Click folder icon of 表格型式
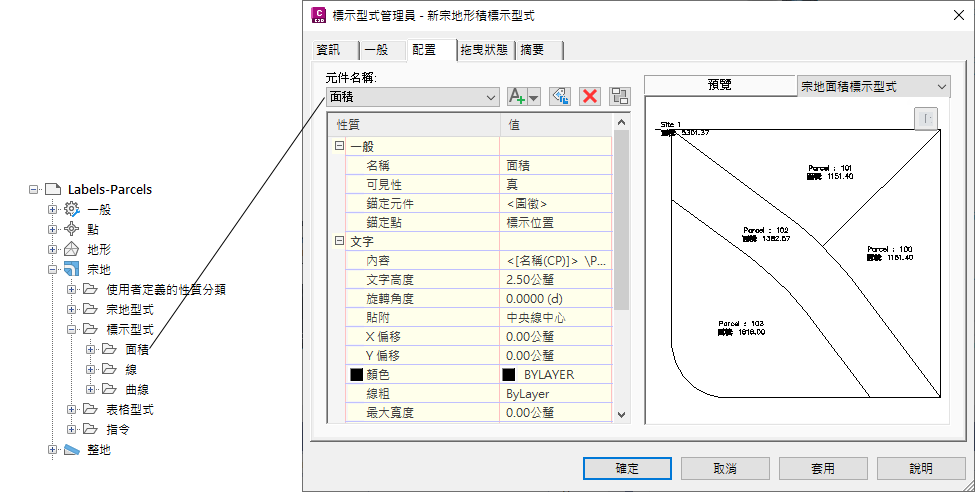 [x=91, y=409]
